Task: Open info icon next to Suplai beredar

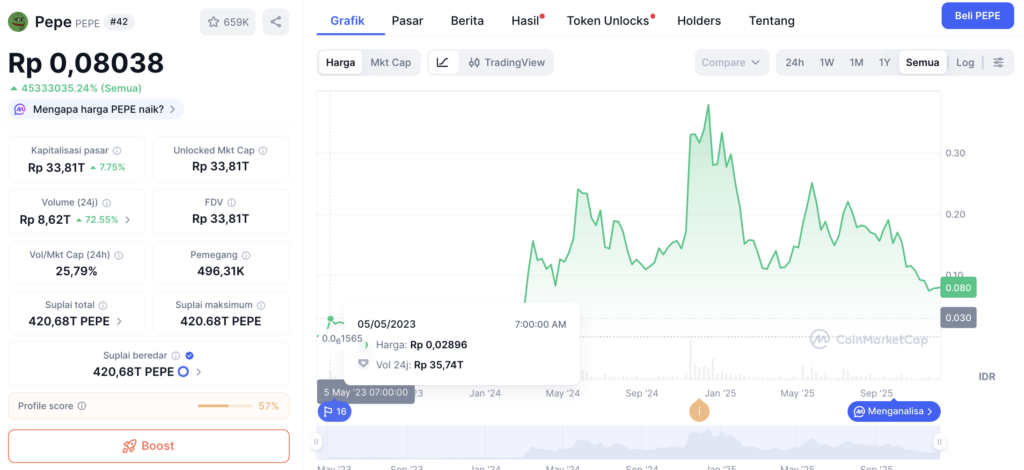Action: click(176, 356)
